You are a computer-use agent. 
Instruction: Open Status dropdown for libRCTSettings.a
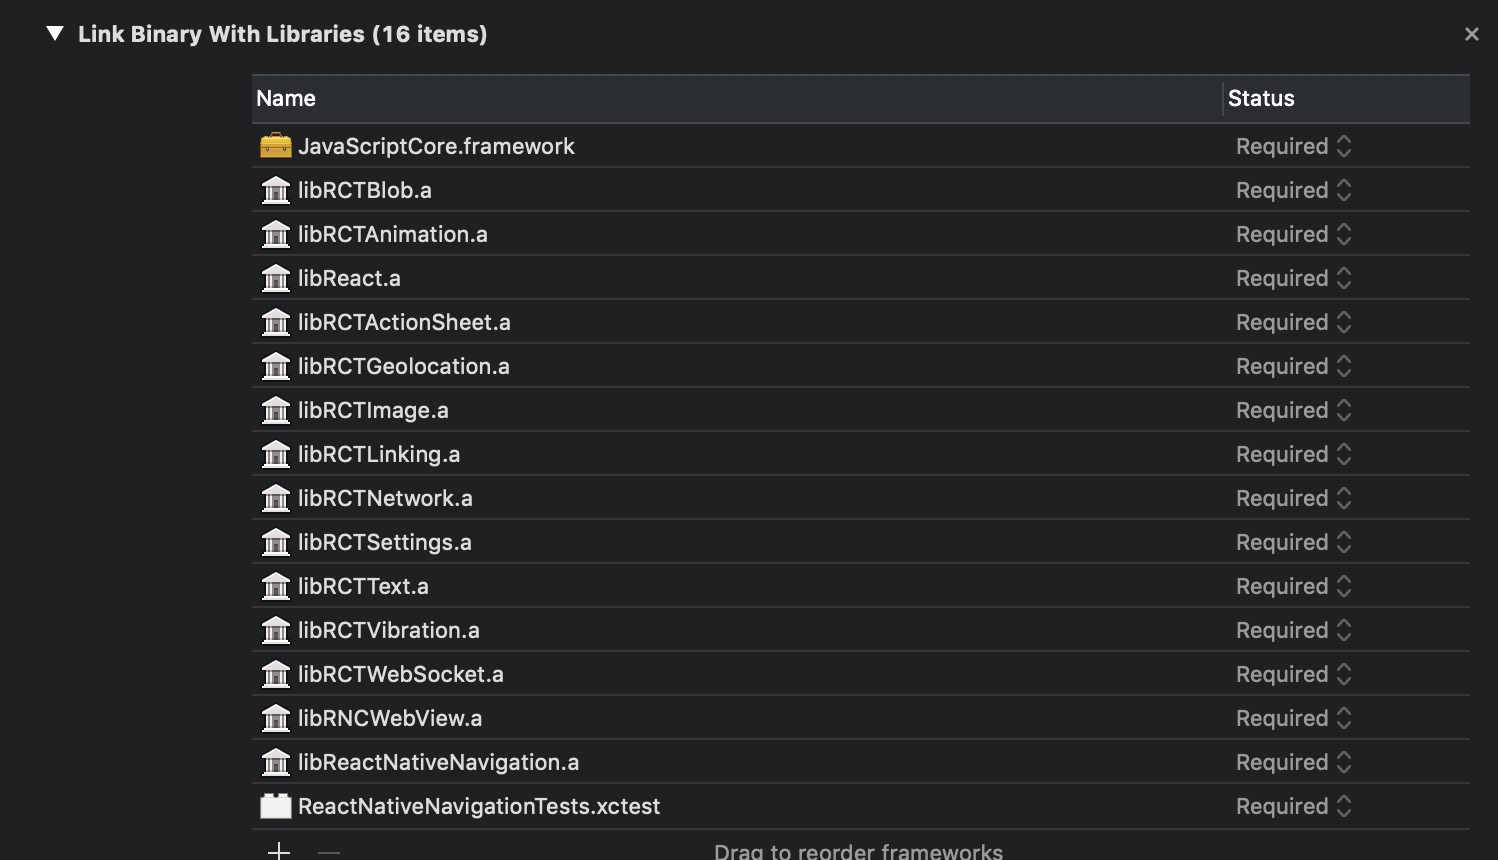(1293, 542)
